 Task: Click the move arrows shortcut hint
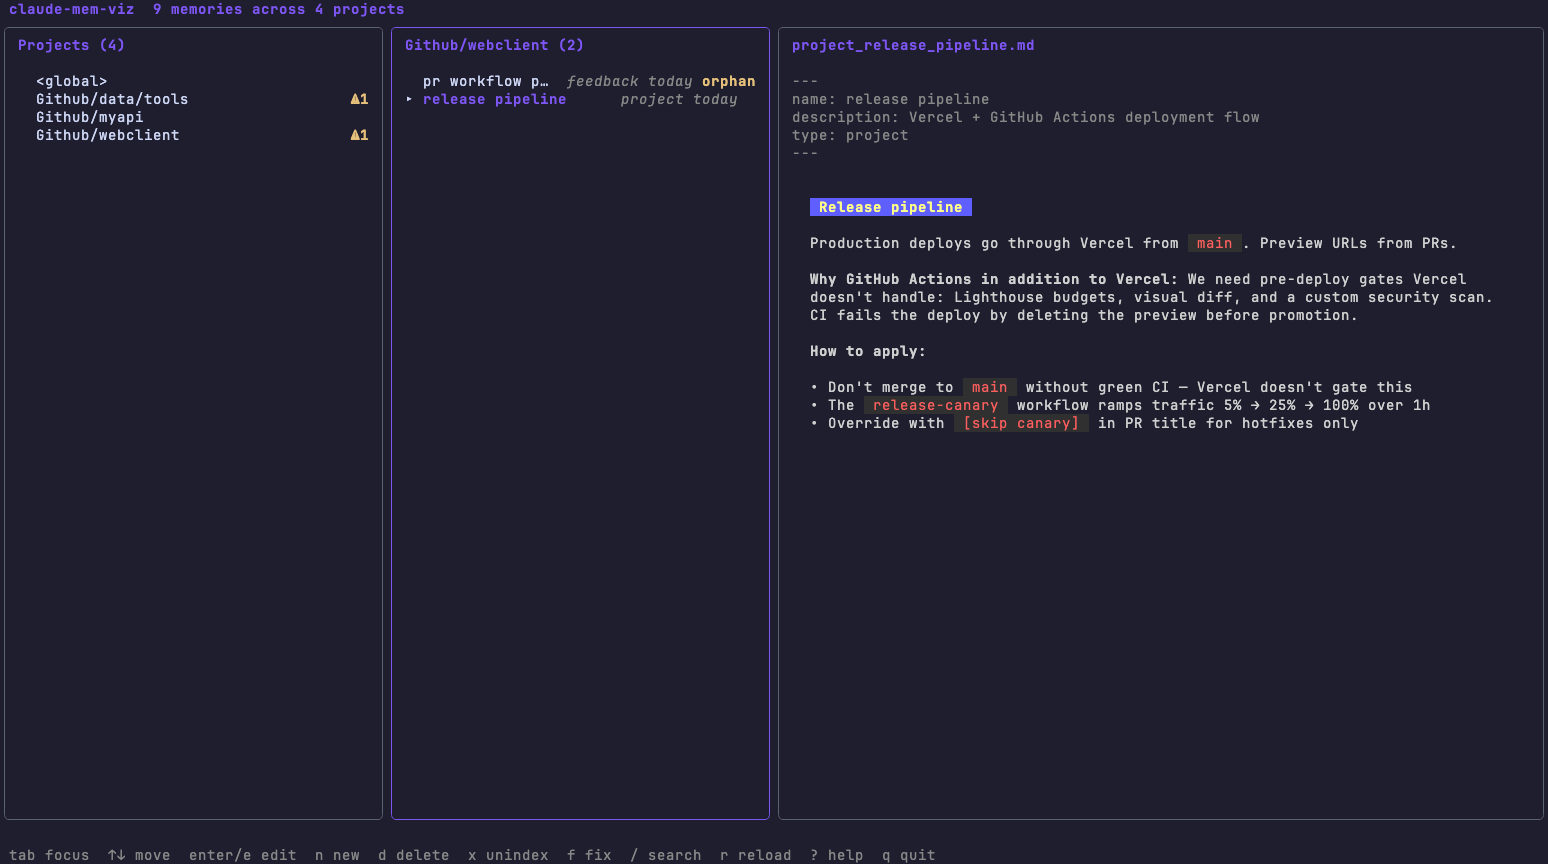[139, 855]
